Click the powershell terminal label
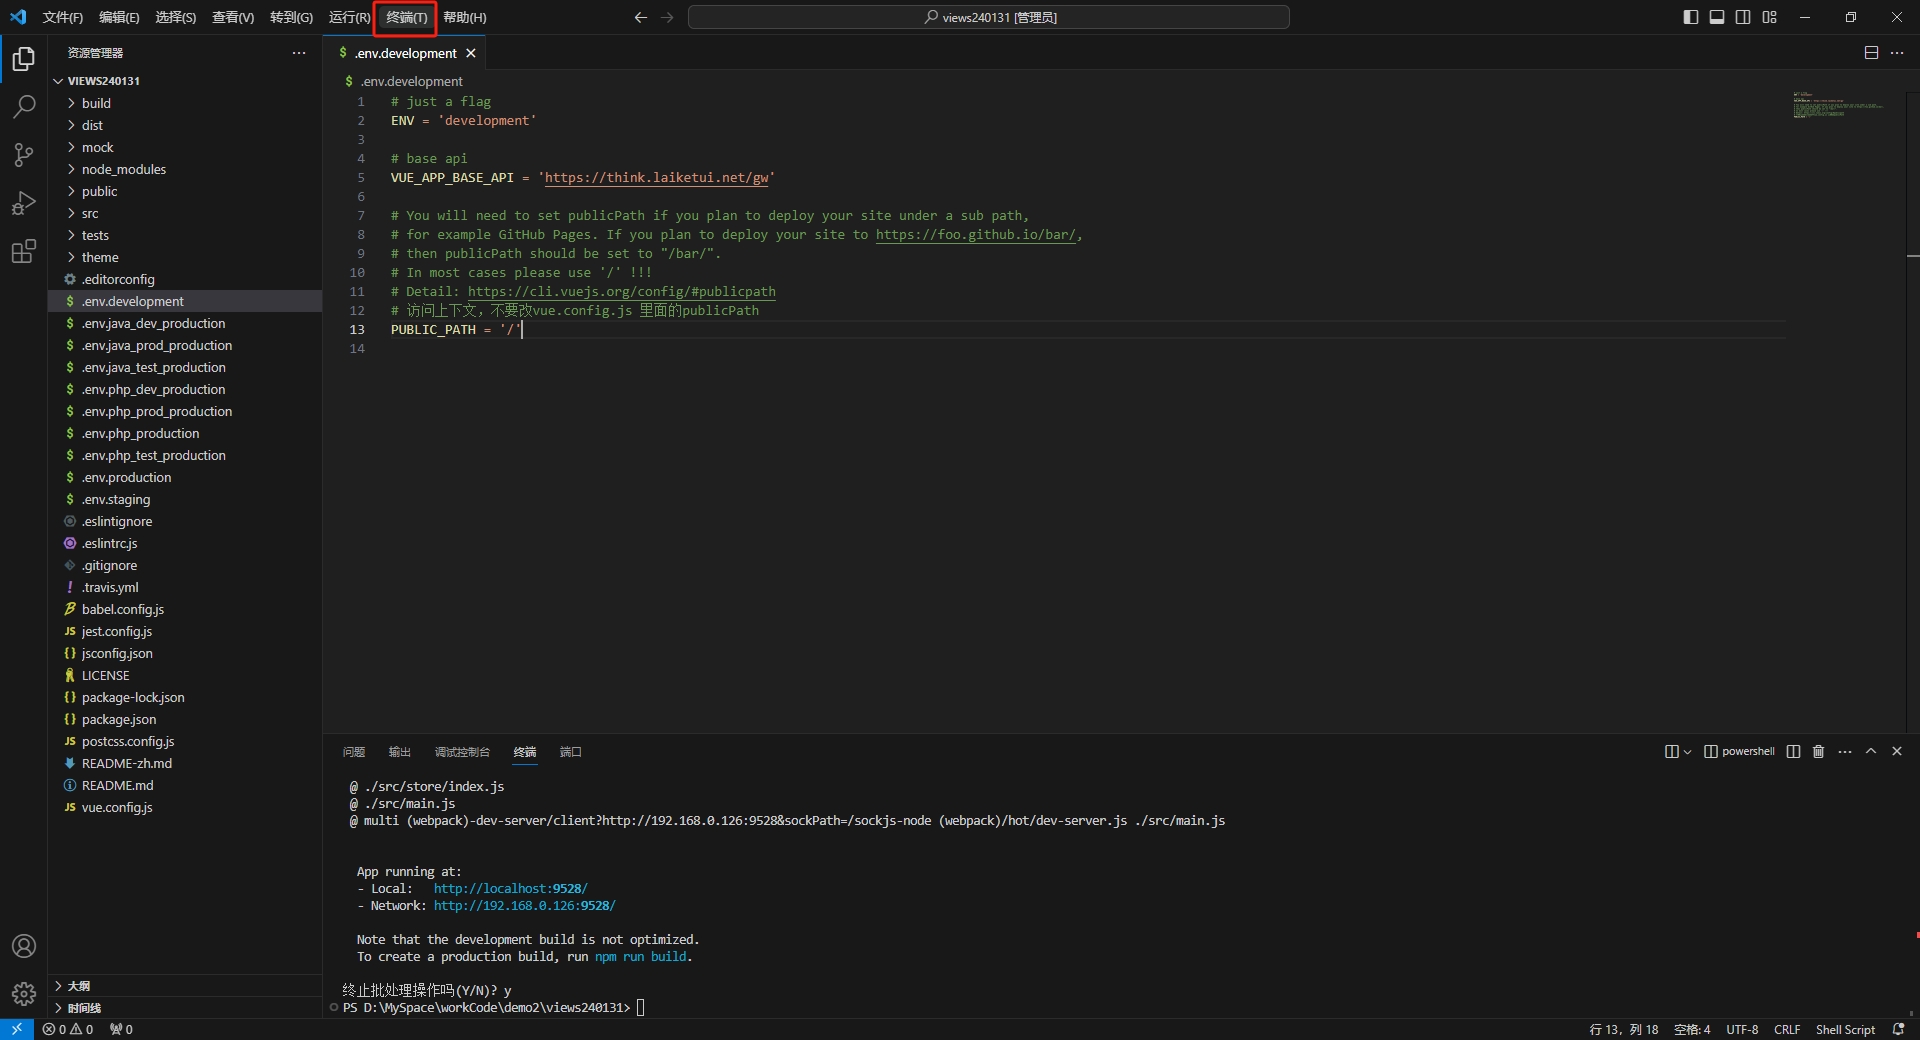This screenshot has height=1040, width=1920. (1739, 751)
